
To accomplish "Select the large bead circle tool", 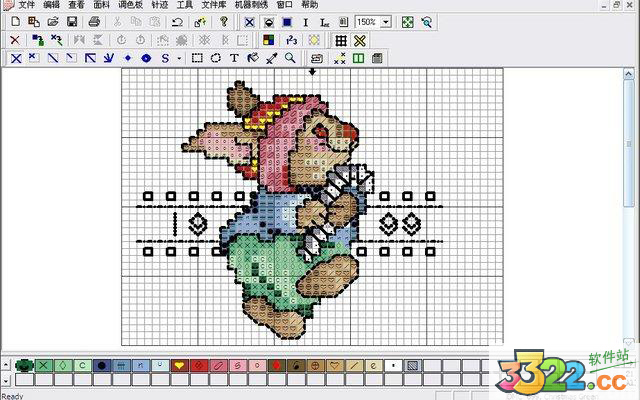I will 146,58.
